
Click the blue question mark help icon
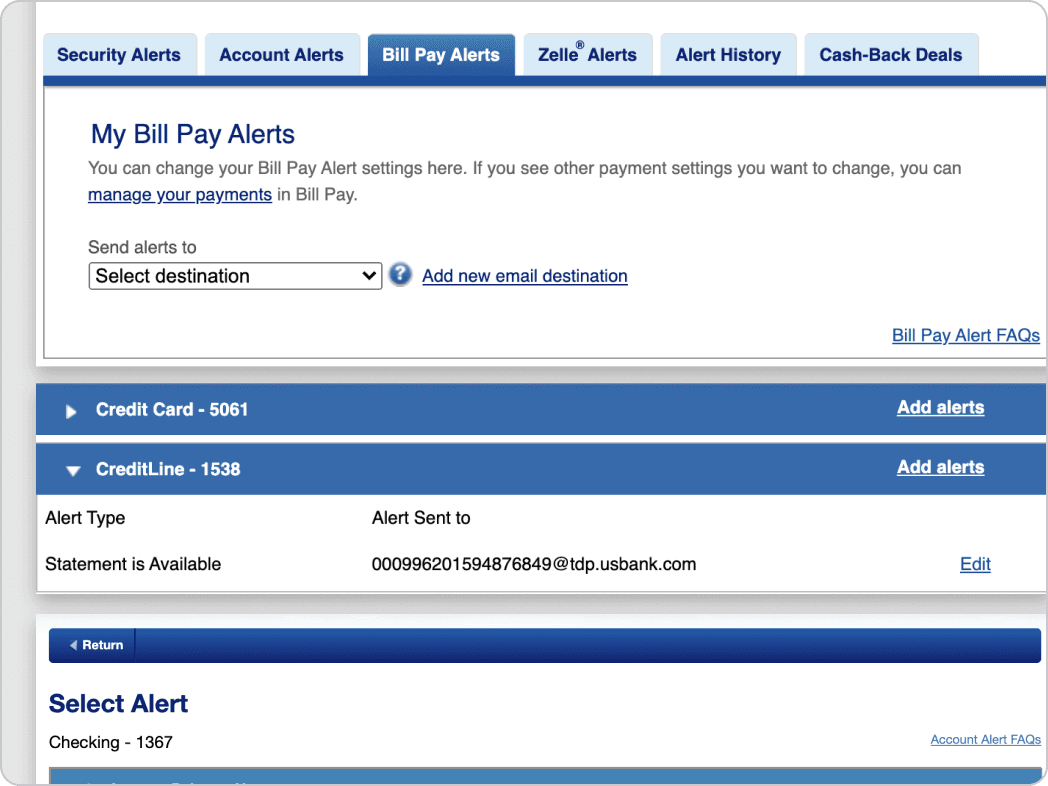[x=400, y=275]
